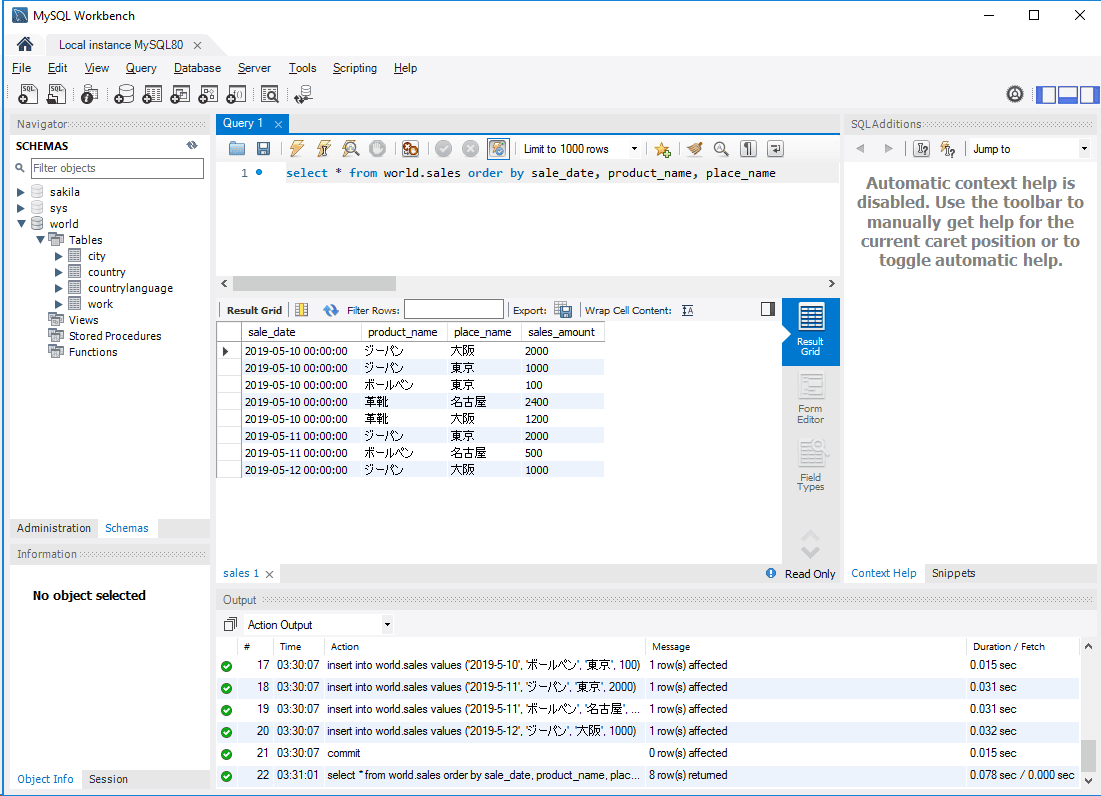Close the sales 1 result tab

[x=270, y=574]
